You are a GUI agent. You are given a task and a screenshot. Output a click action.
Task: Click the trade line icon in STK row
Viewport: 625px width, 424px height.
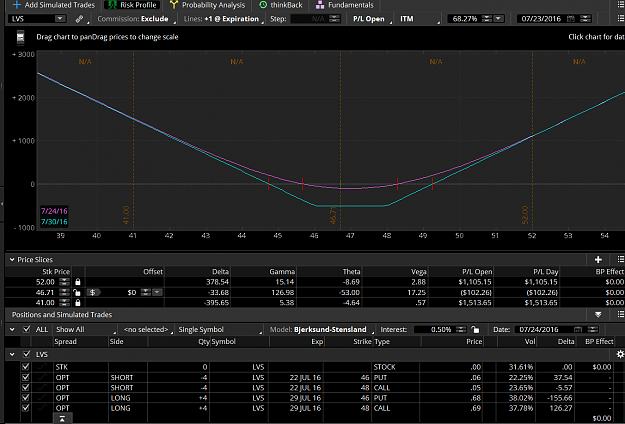tap(41, 367)
